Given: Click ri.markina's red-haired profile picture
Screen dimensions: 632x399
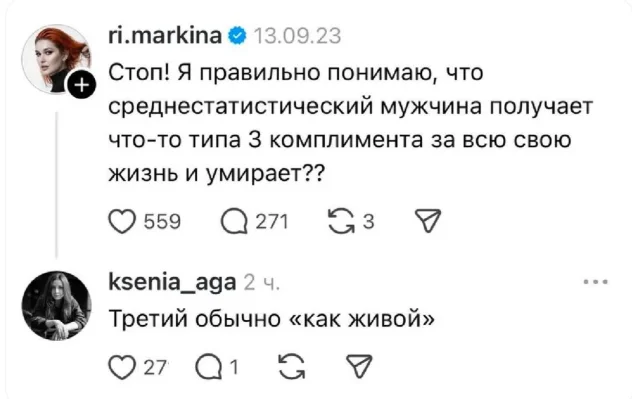Looking at the screenshot, I should [56, 59].
